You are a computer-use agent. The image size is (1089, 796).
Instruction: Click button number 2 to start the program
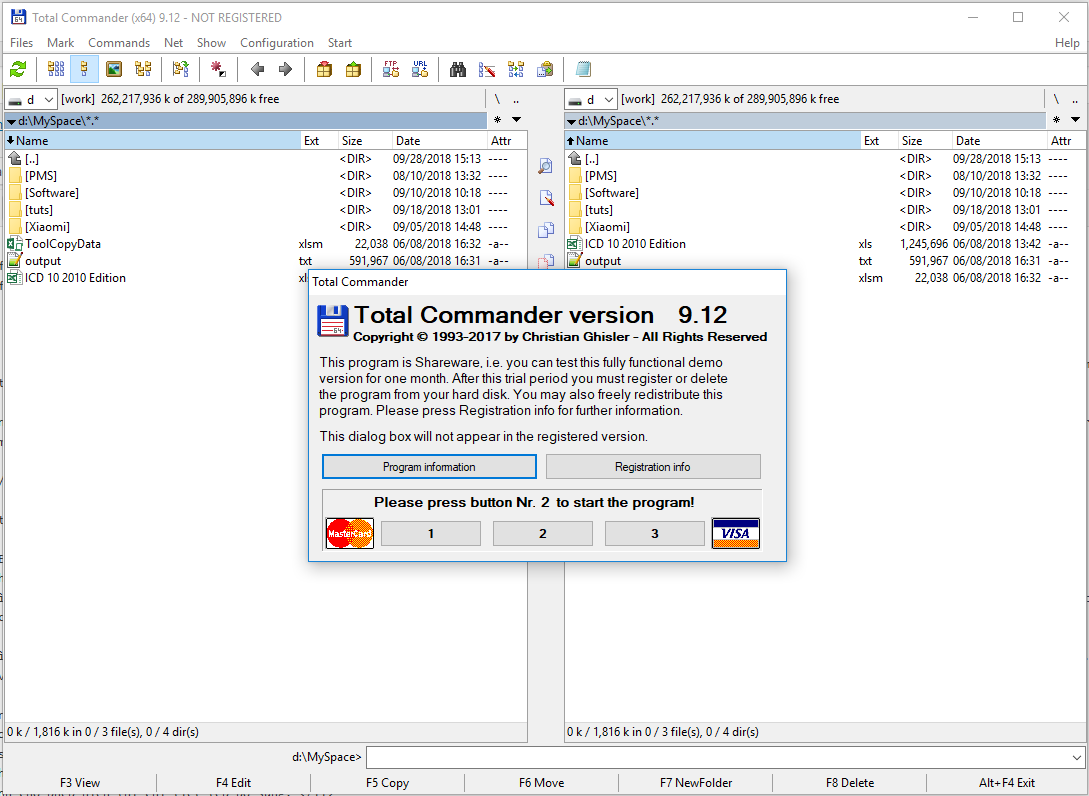click(x=543, y=533)
